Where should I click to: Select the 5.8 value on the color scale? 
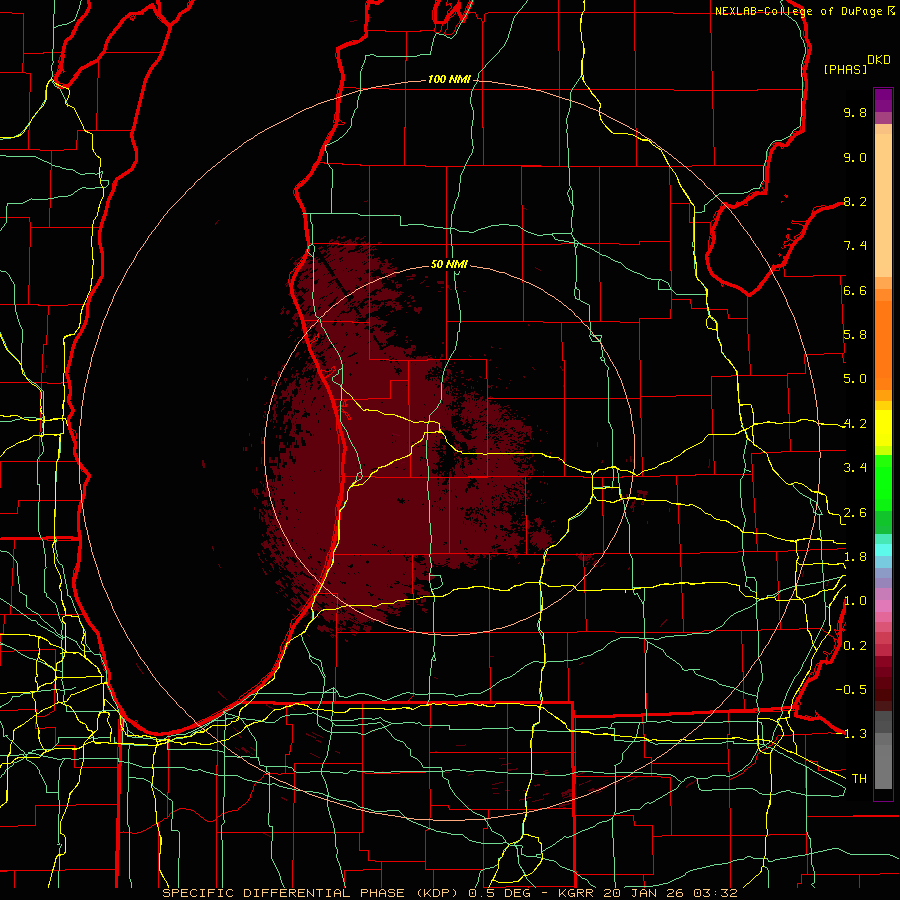[855, 335]
